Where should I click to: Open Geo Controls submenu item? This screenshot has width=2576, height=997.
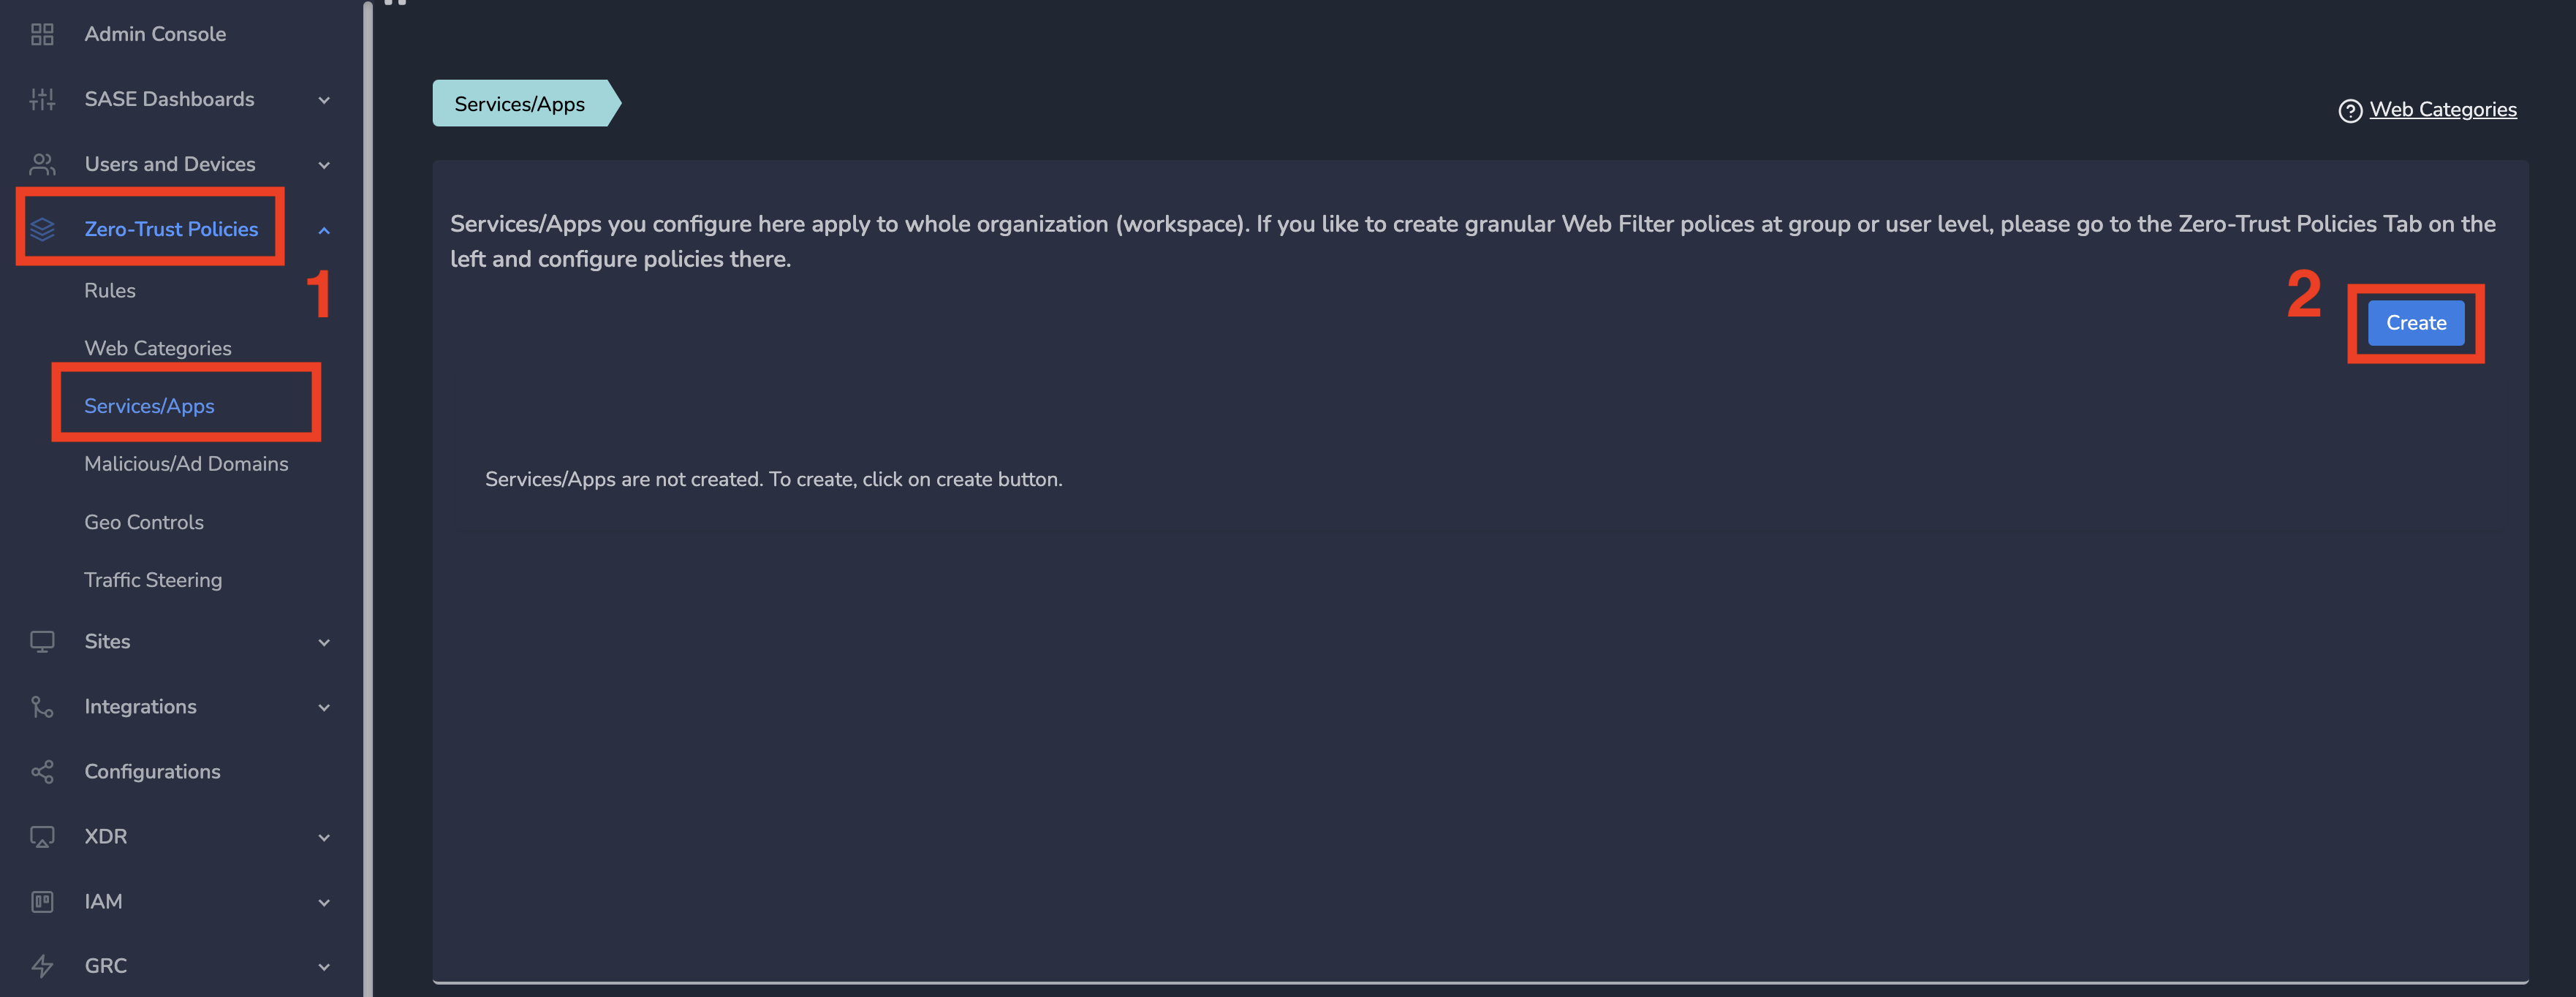[x=144, y=522]
